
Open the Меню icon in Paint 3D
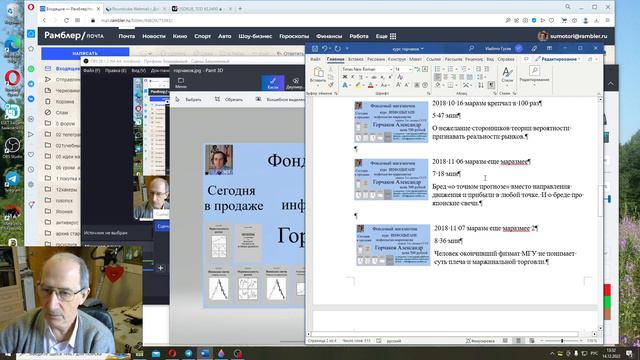pyautogui.click(x=181, y=83)
